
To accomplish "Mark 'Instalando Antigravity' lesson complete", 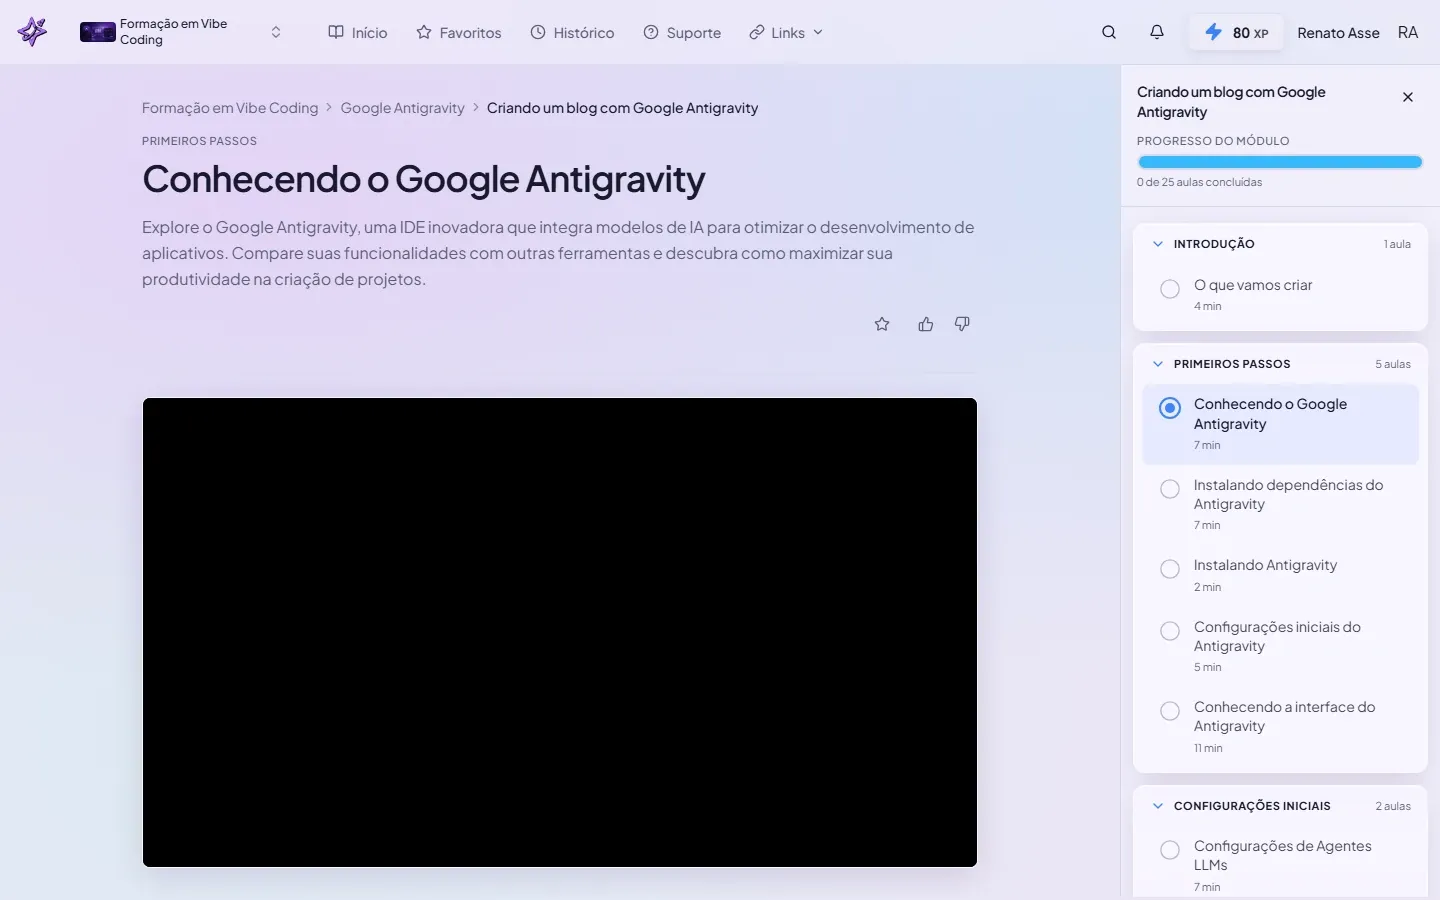I will click(x=1170, y=569).
